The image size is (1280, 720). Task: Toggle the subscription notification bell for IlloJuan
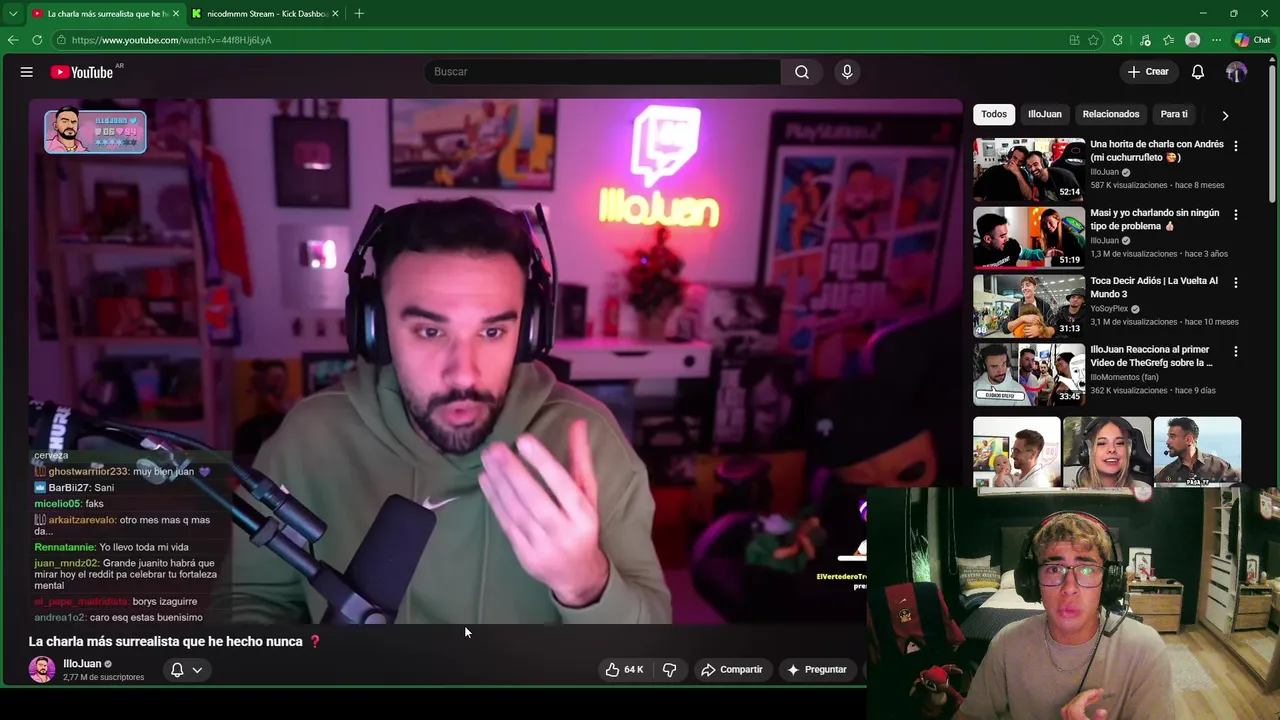[177, 670]
